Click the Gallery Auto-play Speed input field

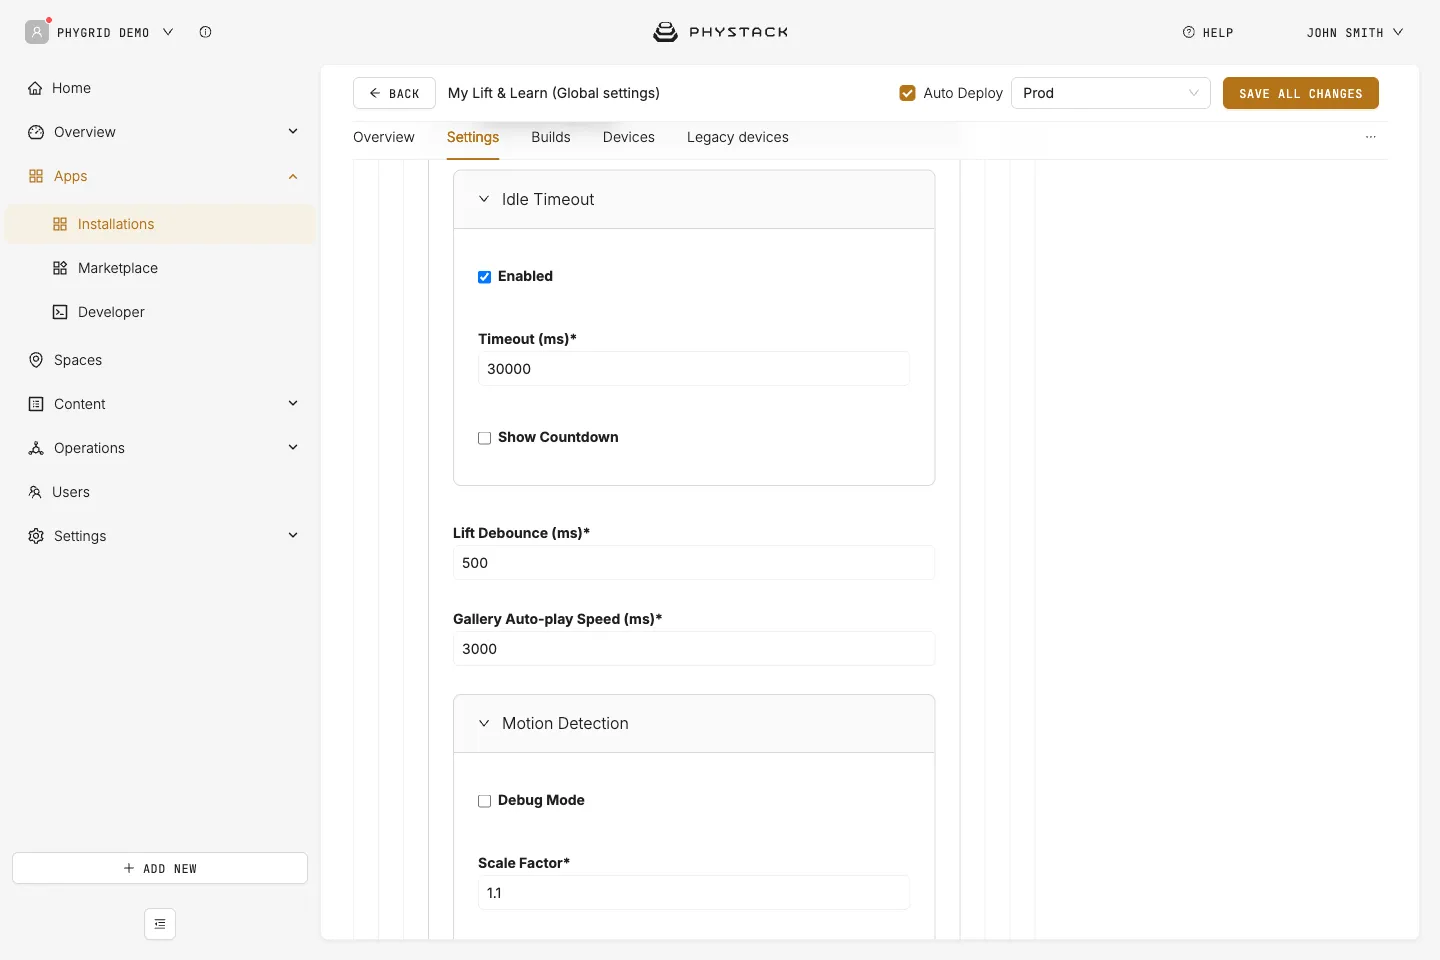point(694,649)
